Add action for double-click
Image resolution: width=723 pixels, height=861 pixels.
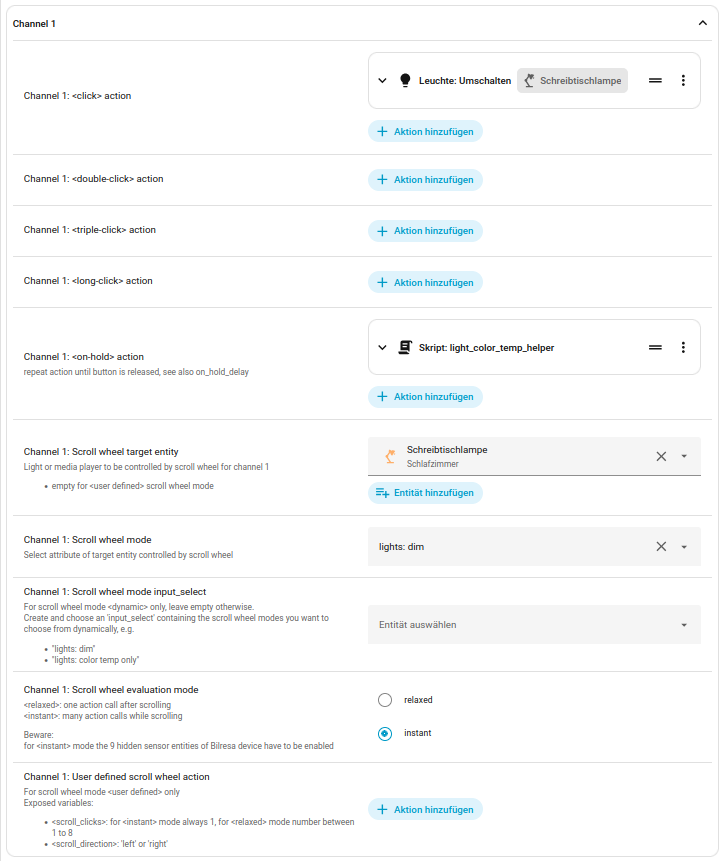[426, 180]
